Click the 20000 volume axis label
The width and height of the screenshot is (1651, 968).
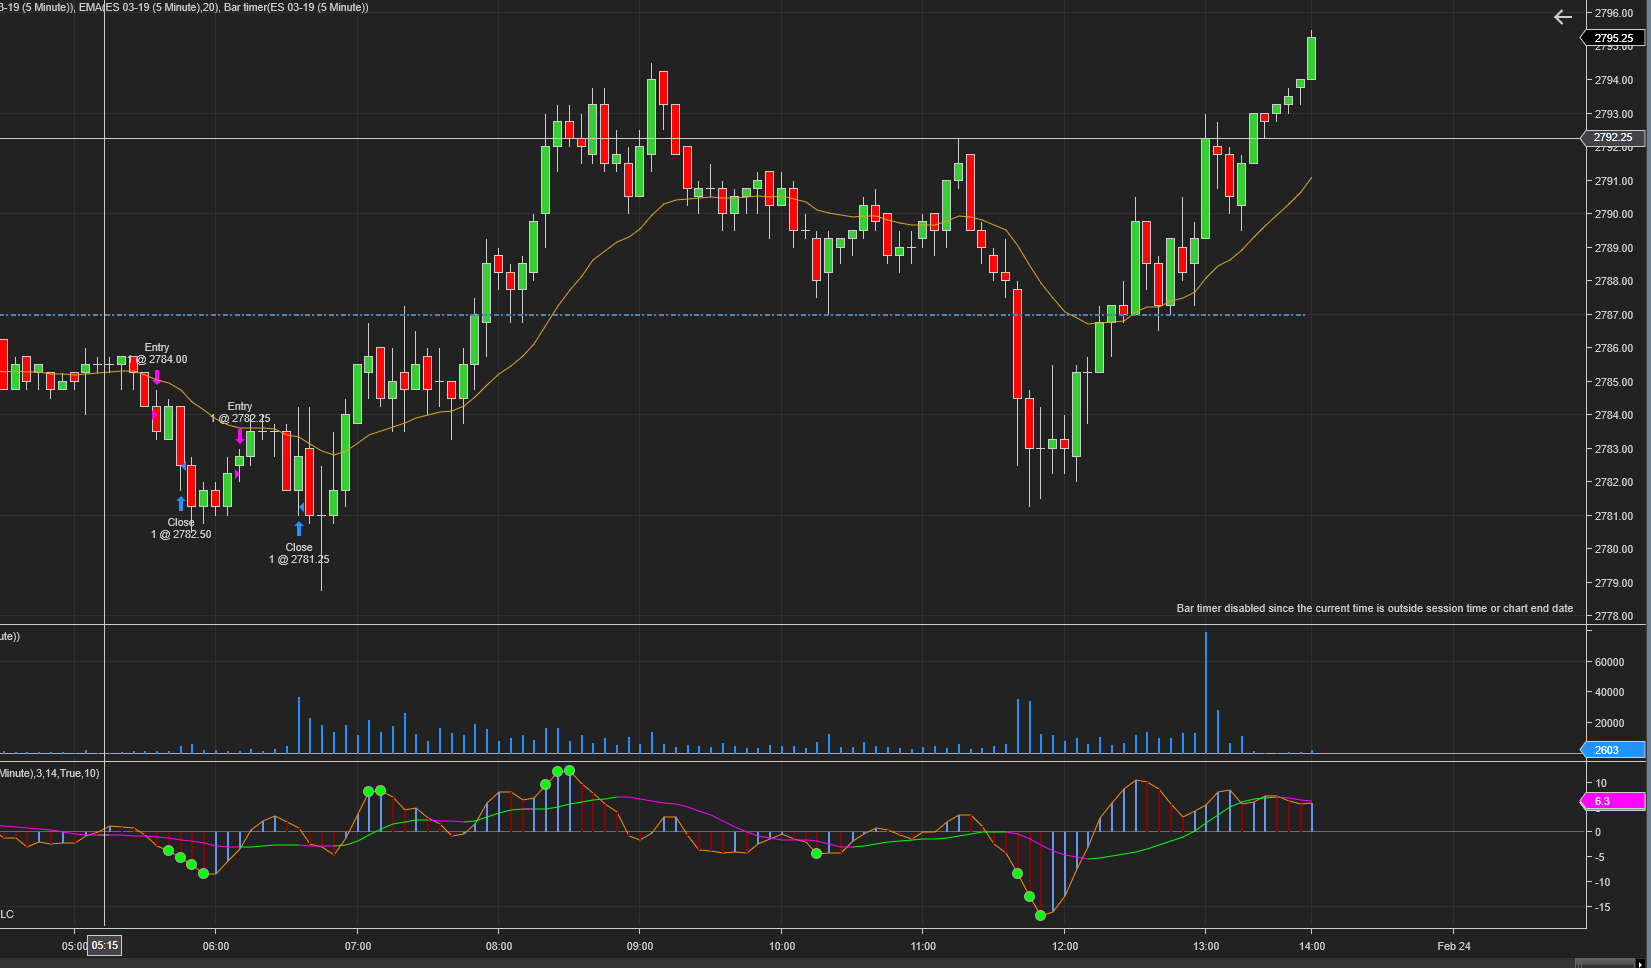[x=1610, y=723]
